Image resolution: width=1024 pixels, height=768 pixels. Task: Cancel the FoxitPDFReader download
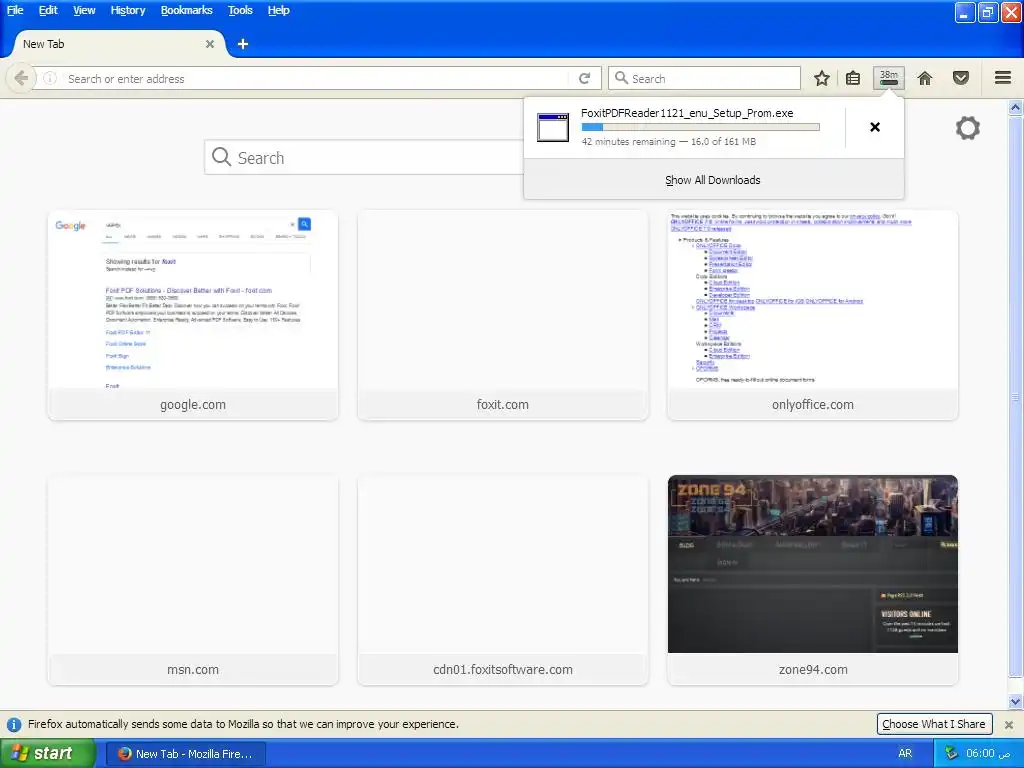[x=875, y=127]
